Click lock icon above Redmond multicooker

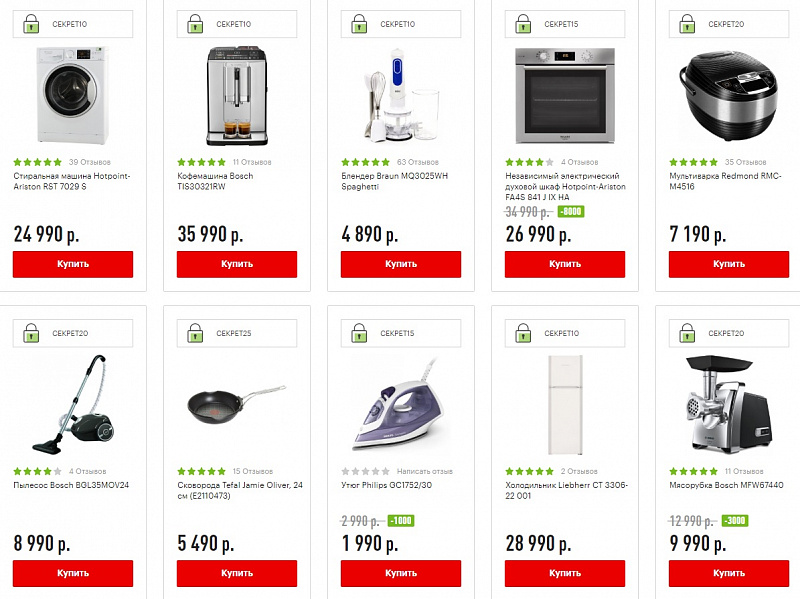pyautogui.click(x=688, y=24)
